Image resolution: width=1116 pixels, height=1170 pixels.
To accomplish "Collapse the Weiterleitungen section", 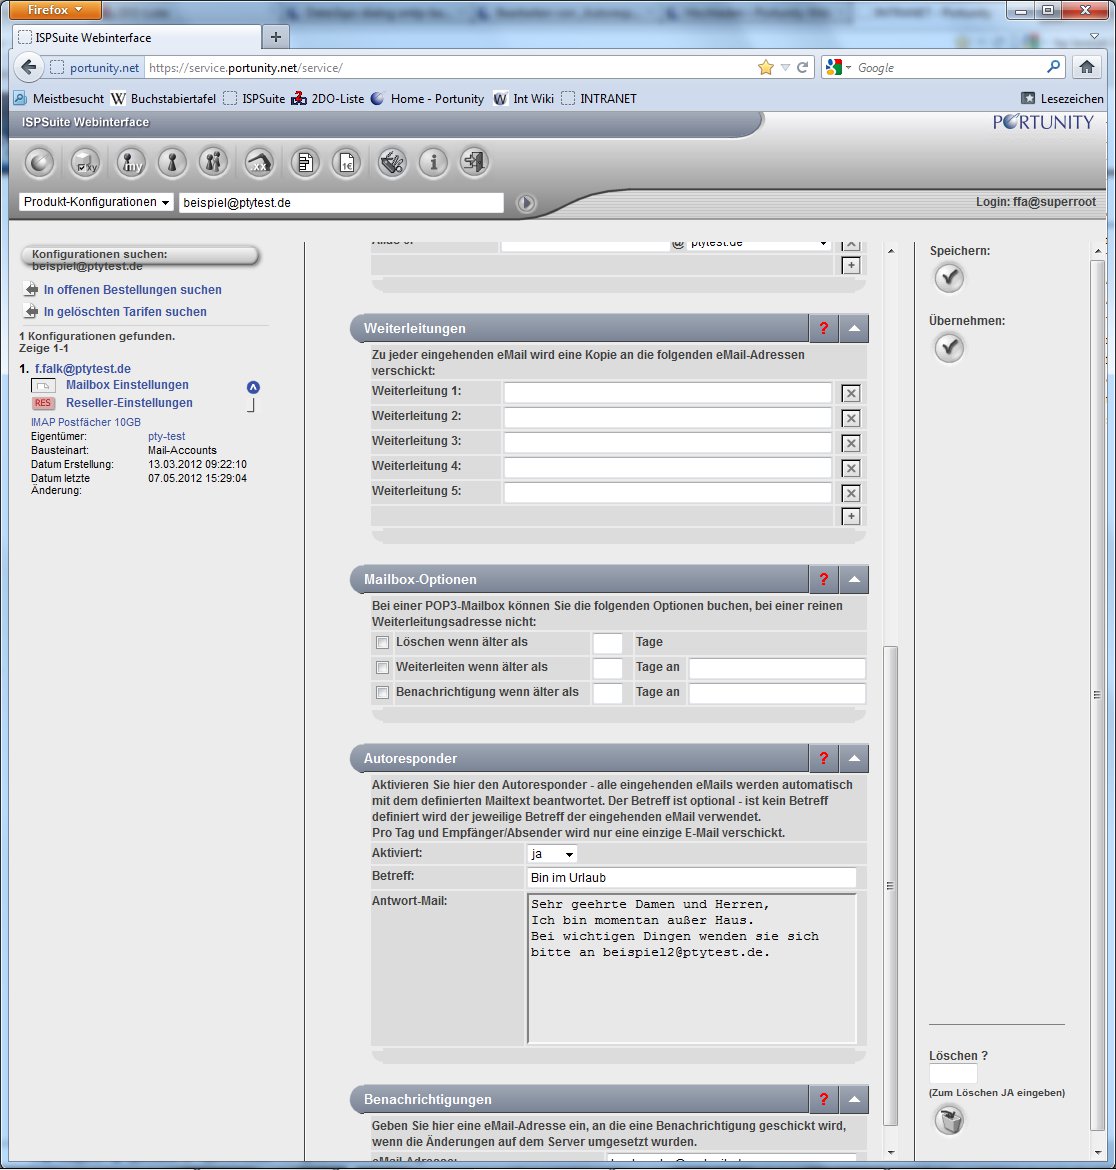I will click(x=853, y=328).
